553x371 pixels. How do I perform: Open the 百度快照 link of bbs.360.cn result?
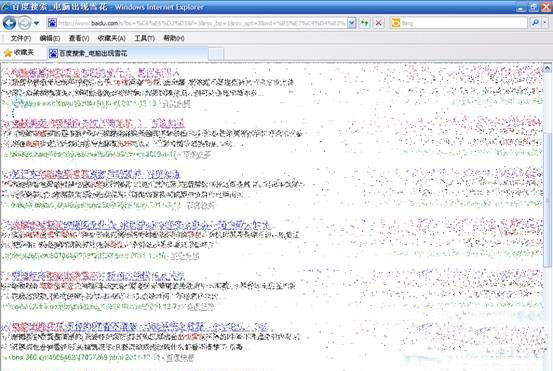click(180, 358)
